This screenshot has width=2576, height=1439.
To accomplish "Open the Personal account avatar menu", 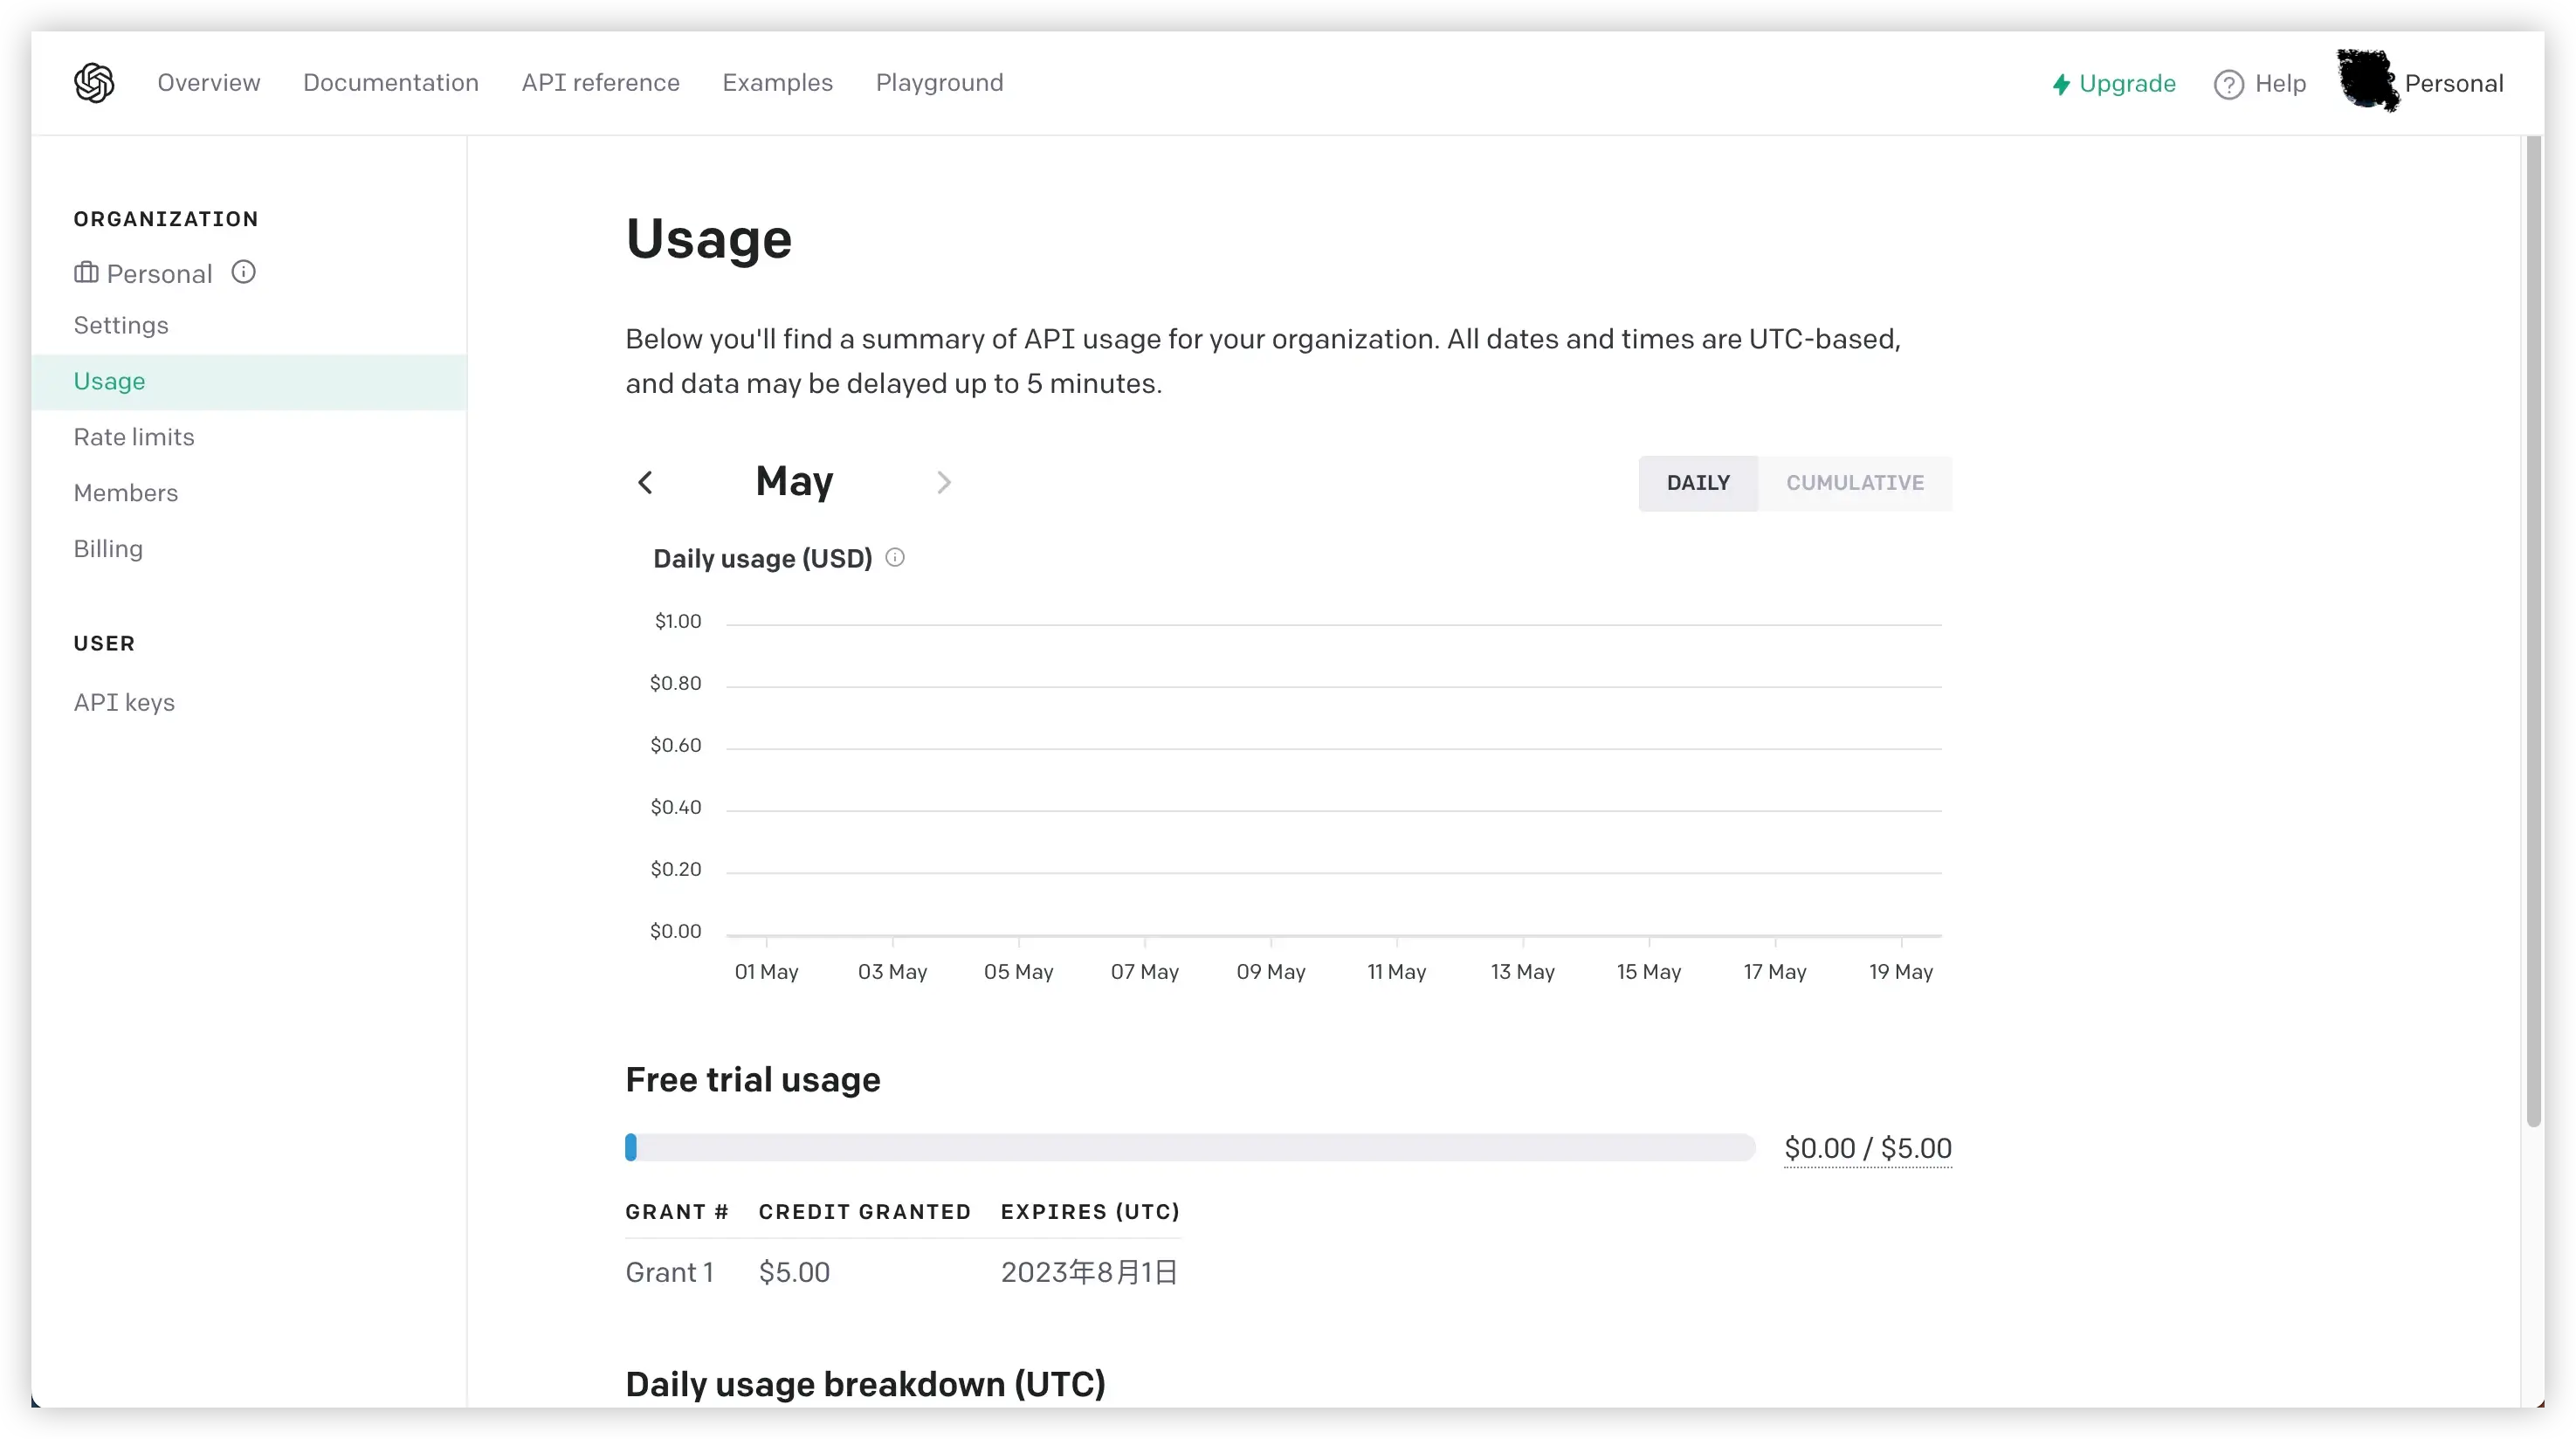I will [x=2367, y=81].
